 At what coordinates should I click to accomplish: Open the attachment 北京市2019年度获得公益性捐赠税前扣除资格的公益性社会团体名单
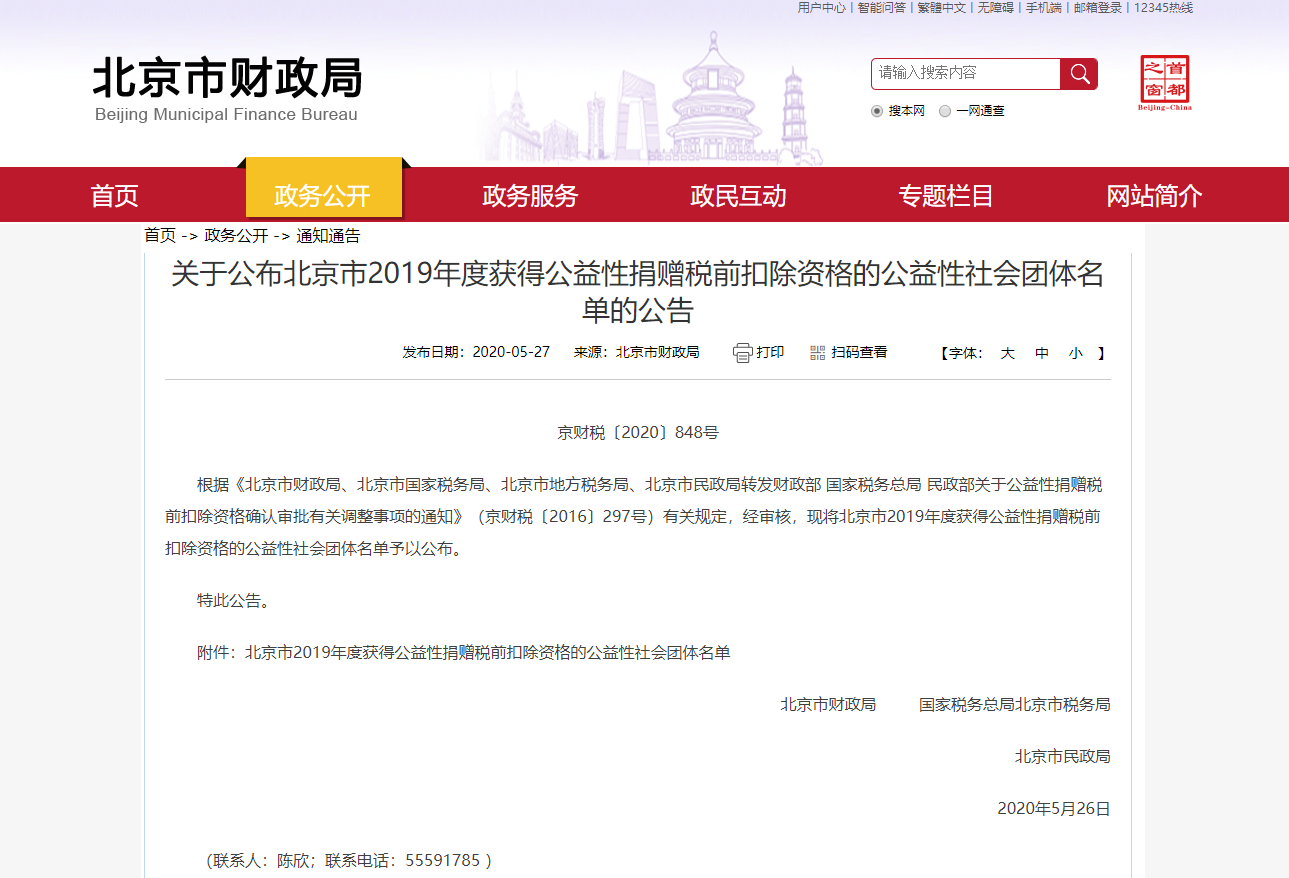(x=488, y=653)
